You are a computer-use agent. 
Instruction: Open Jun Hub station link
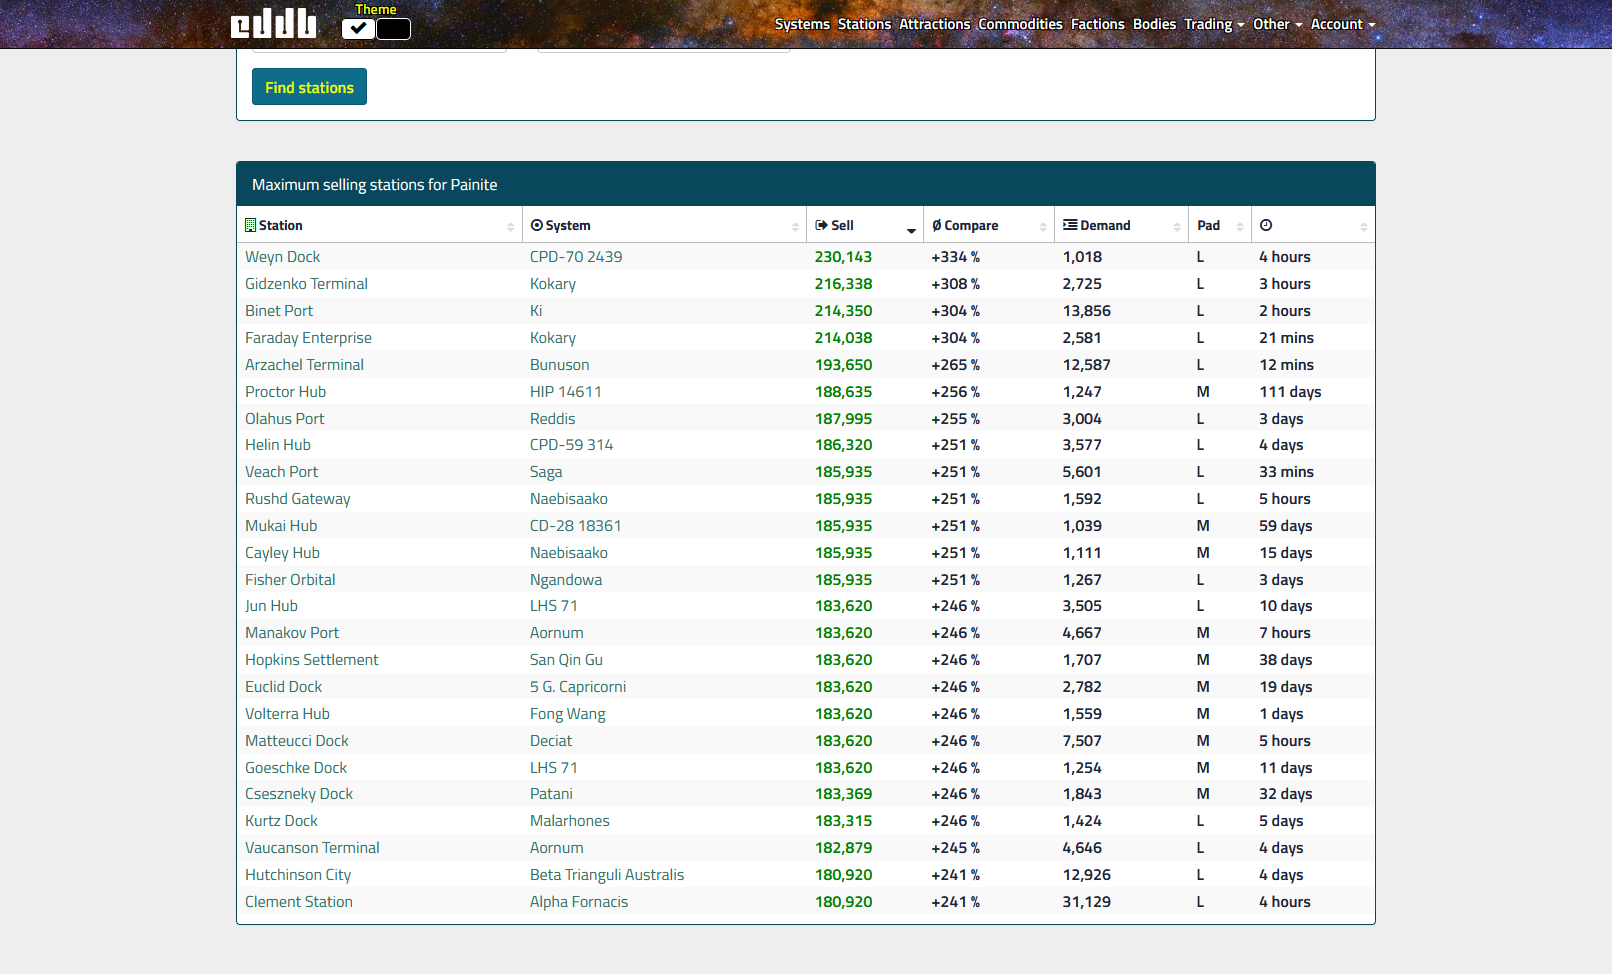[271, 606]
